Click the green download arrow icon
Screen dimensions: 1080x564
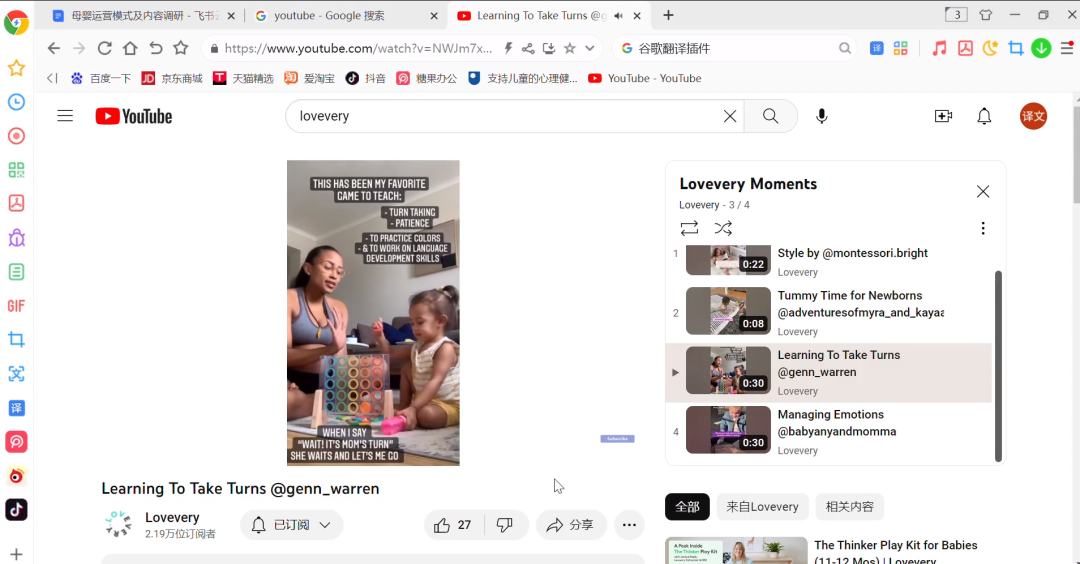1041,48
